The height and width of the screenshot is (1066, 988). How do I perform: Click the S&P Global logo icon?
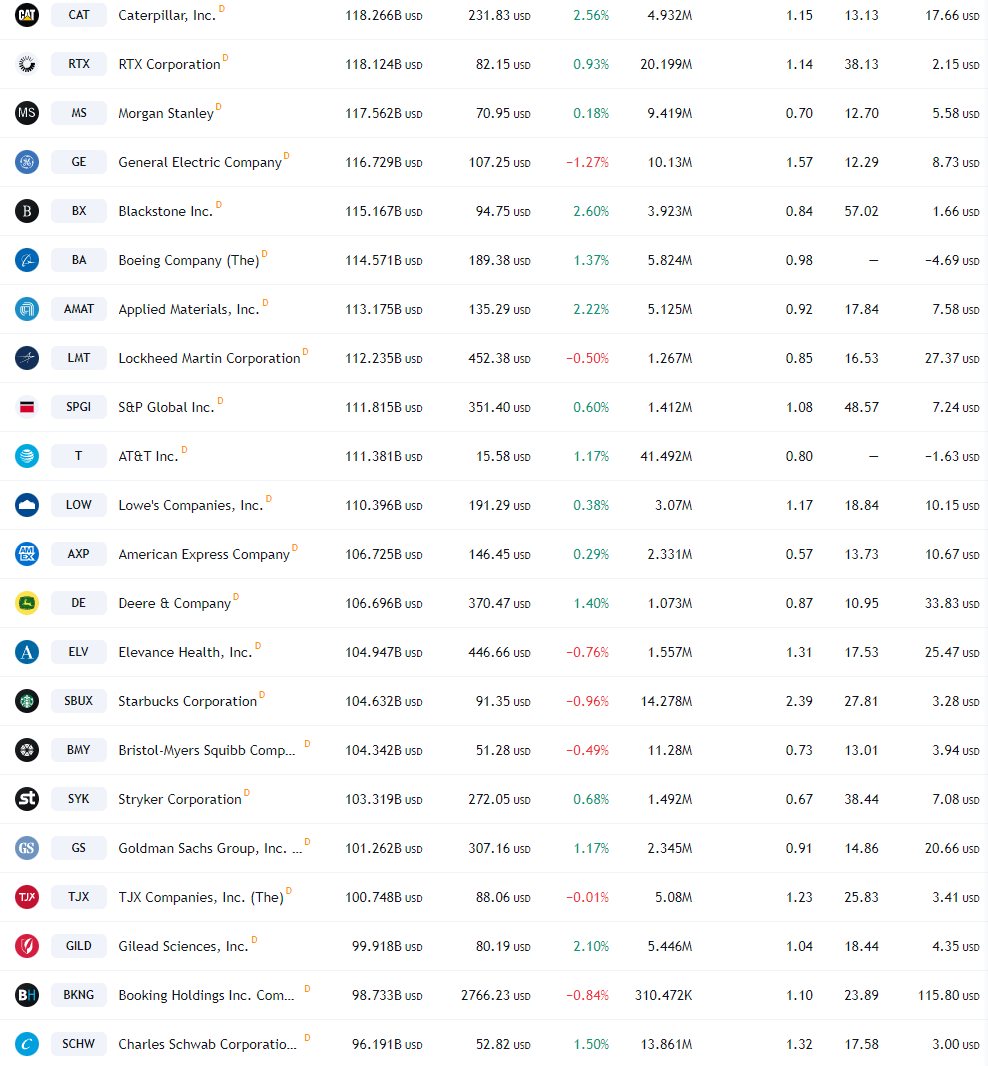(x=27, y=407)
